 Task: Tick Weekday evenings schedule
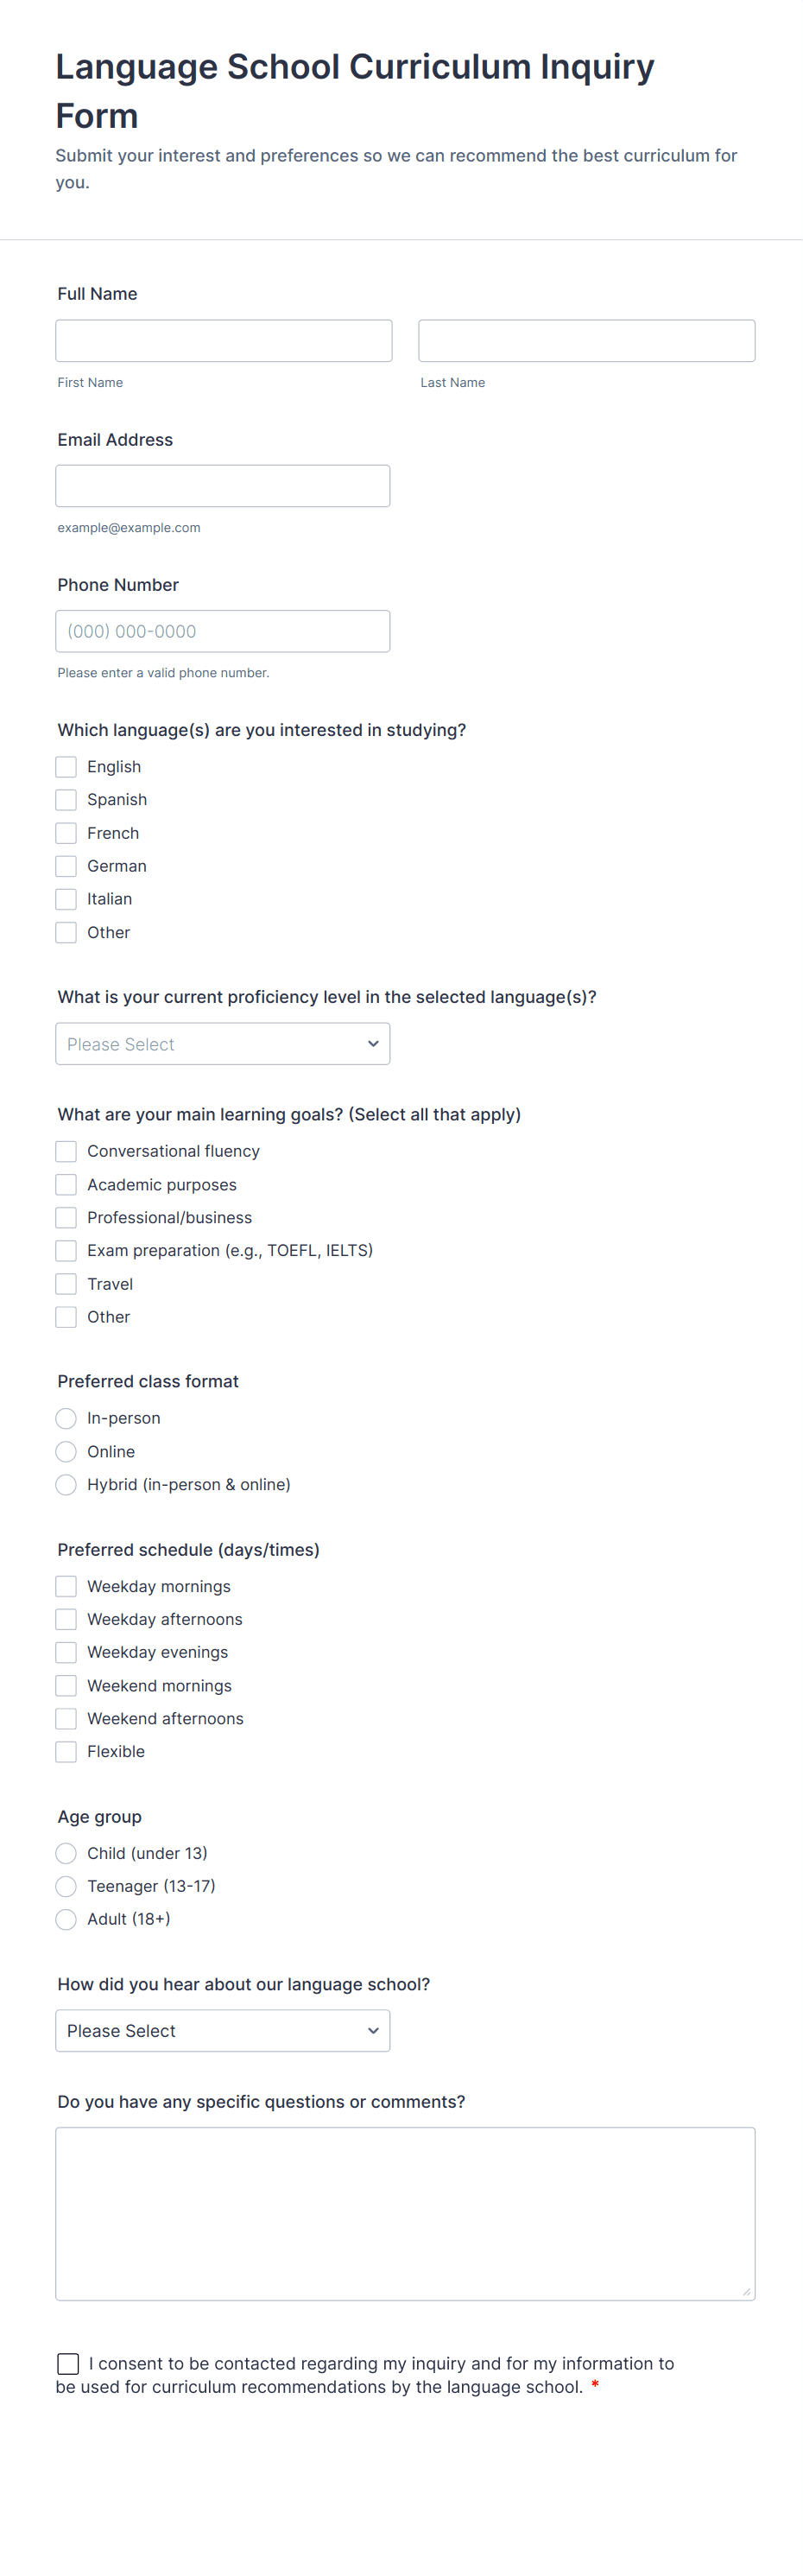[x=66, y=1652]
